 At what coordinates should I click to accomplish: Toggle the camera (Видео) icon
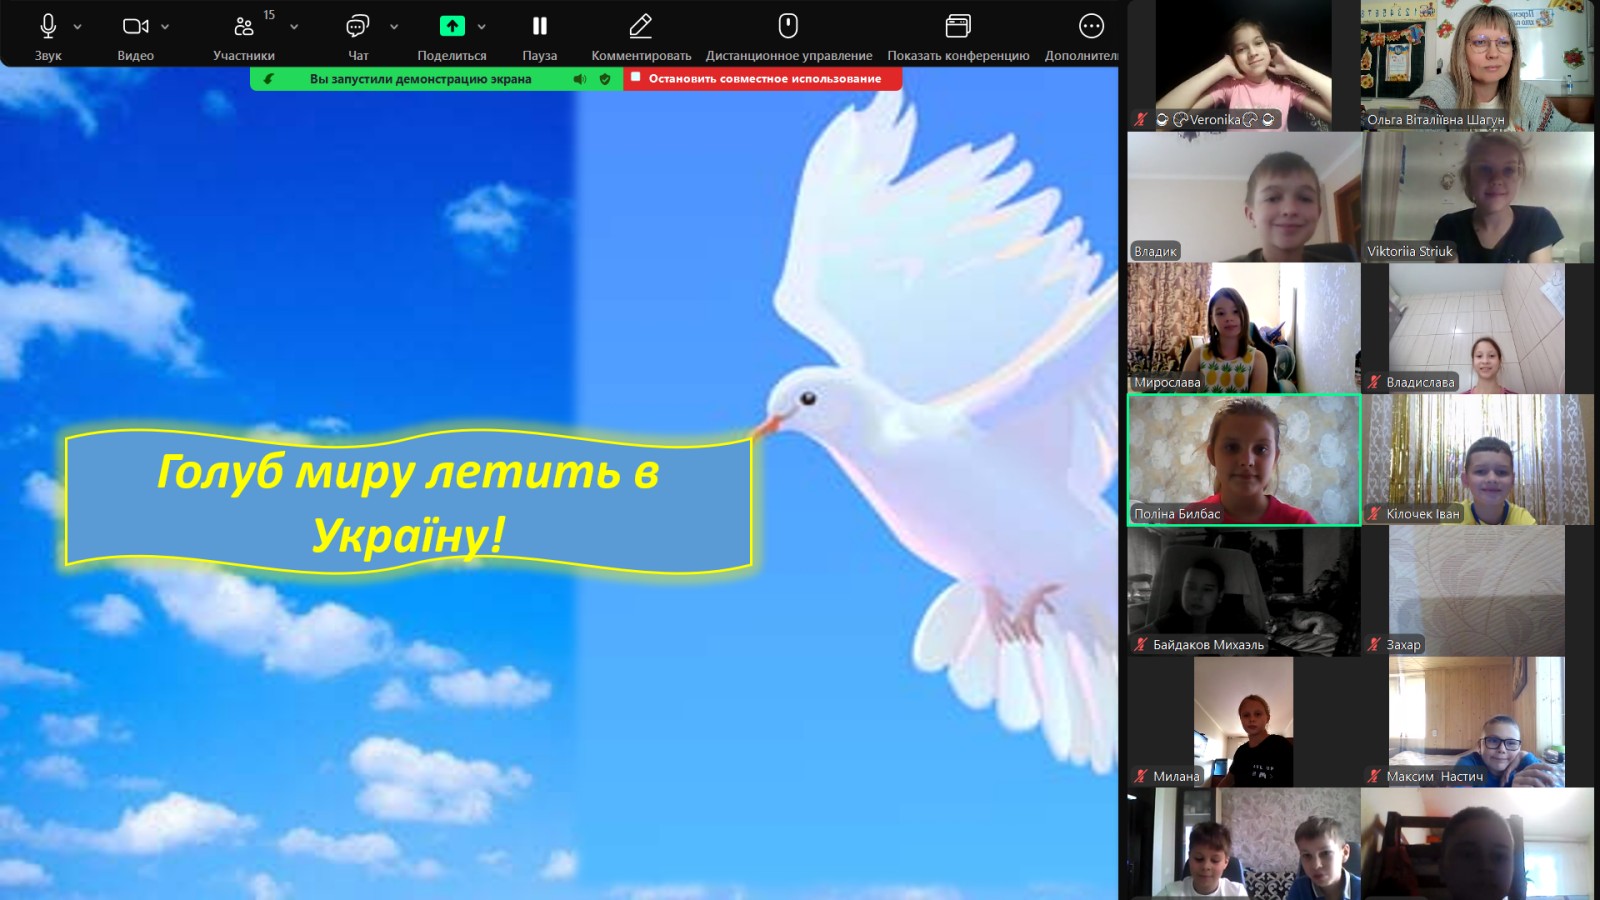[135, 27]
